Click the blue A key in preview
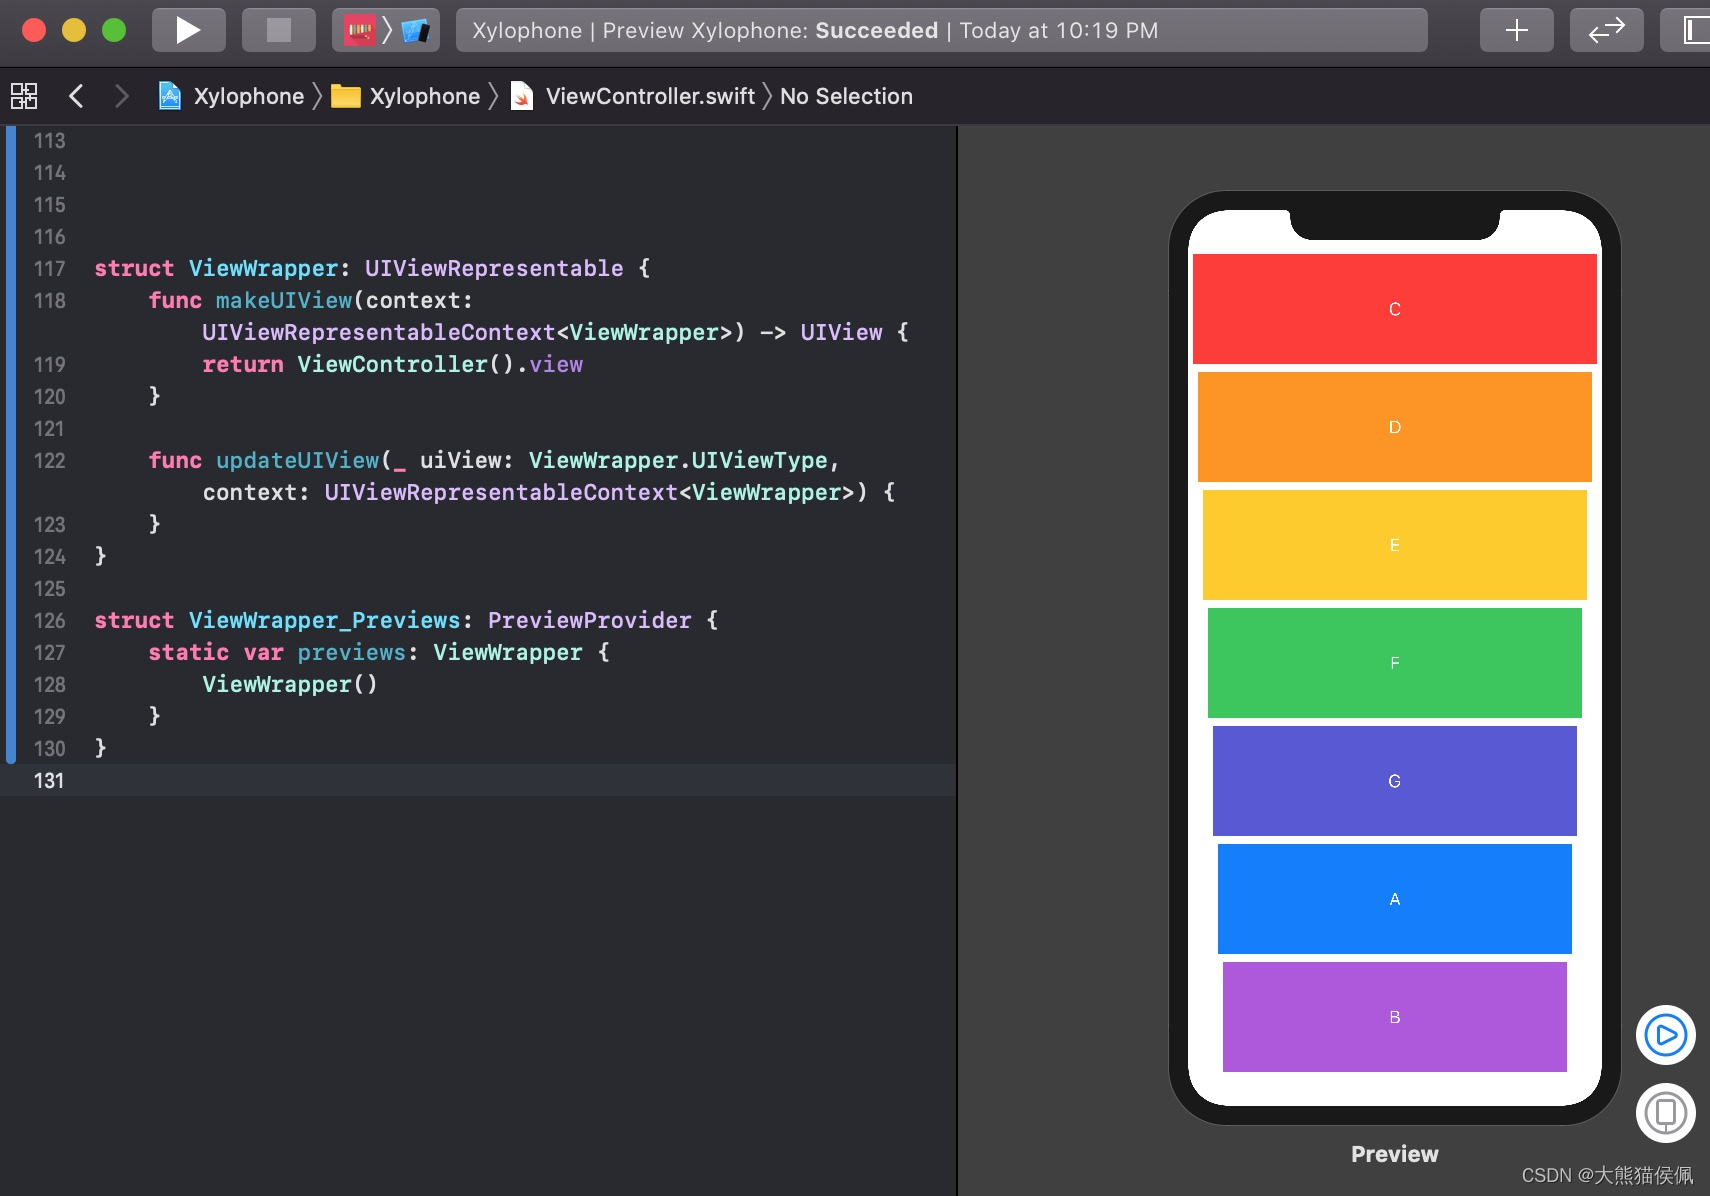The width and height of the screenshot is (1710, 1196). 1394,899
